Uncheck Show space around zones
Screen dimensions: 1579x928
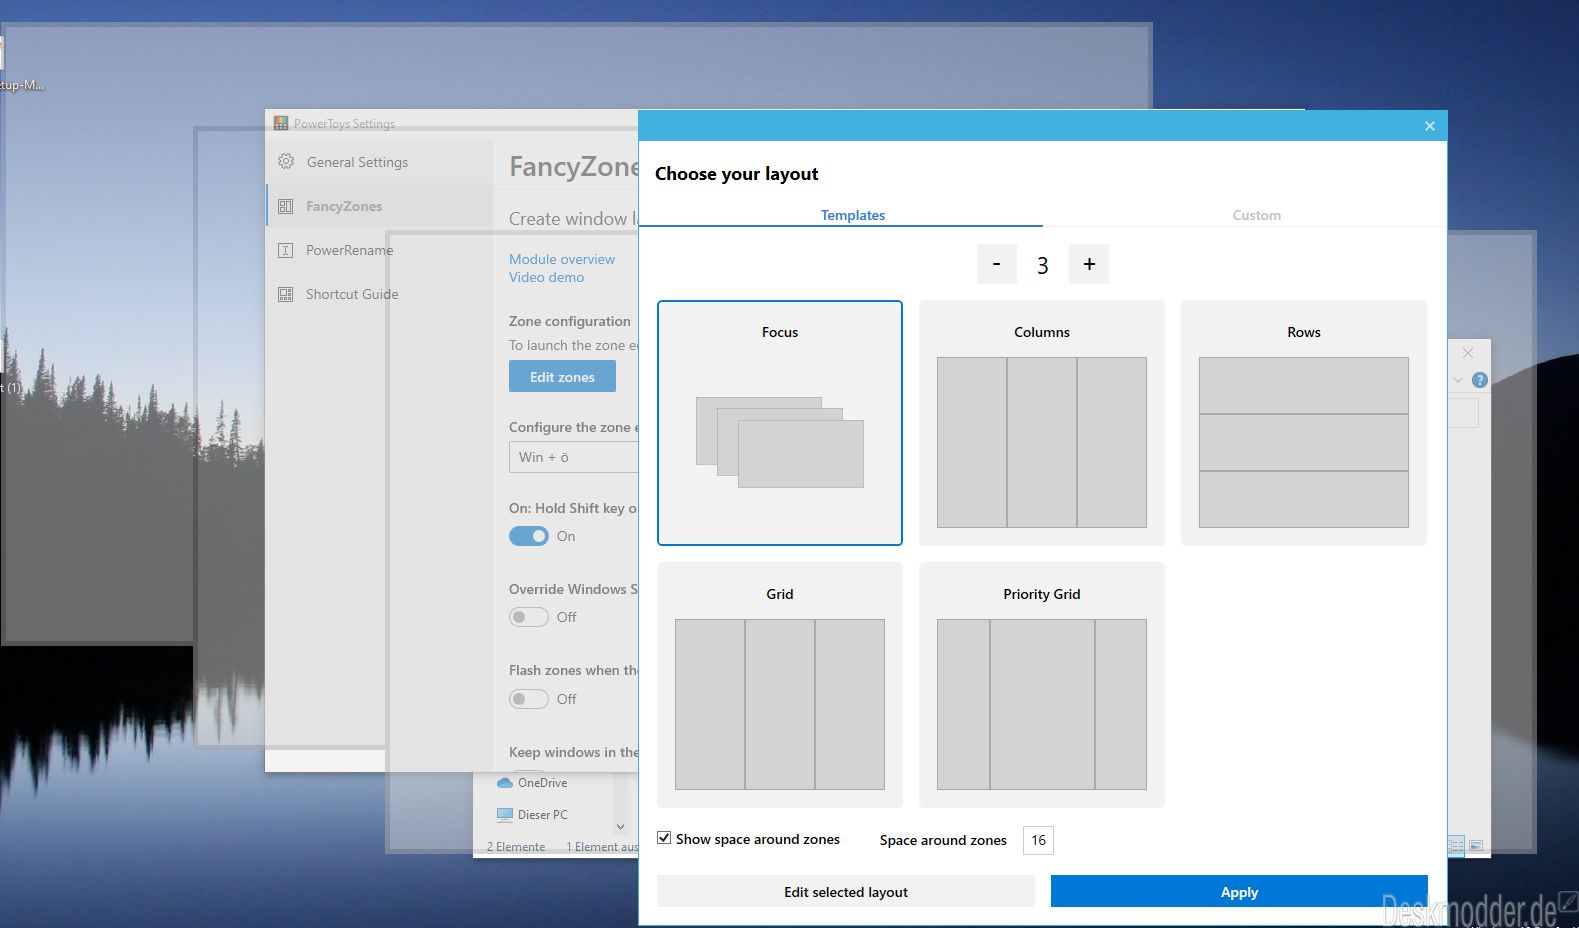point(664,838)
